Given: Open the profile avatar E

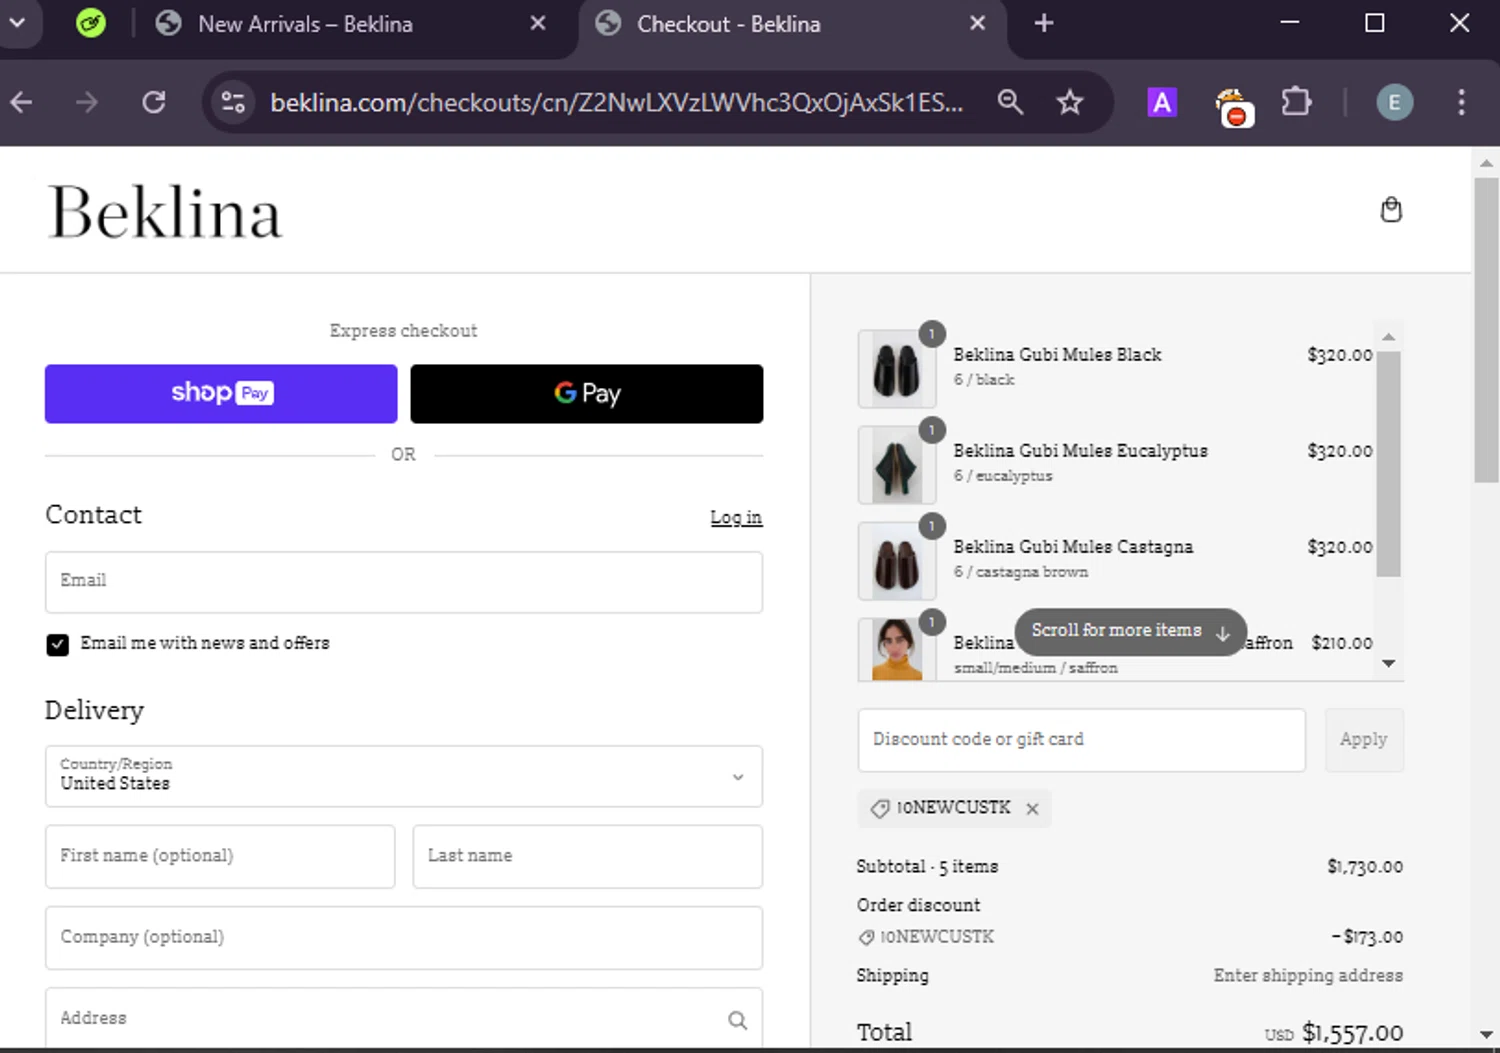Looking at the screenshot, I should coord(1394,102).
